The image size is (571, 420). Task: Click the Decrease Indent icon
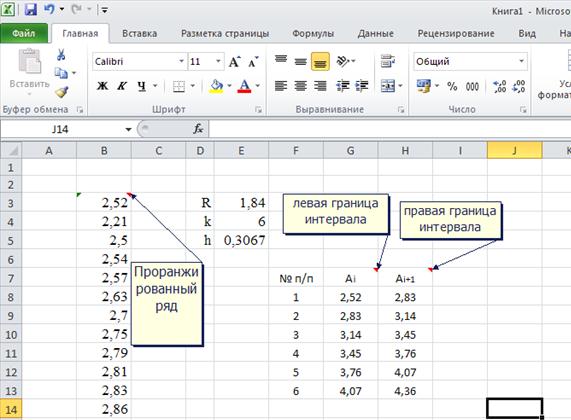[x=343, y=86]
